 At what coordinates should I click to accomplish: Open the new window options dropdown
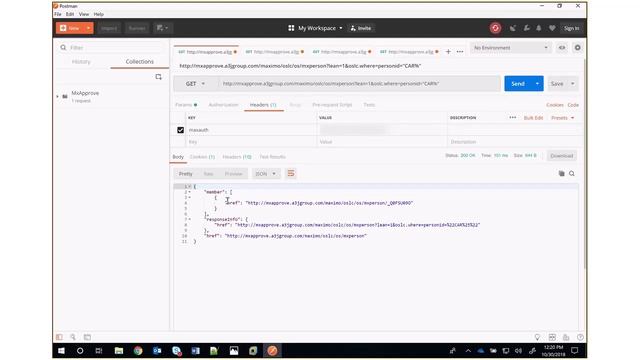pos(162,28)
